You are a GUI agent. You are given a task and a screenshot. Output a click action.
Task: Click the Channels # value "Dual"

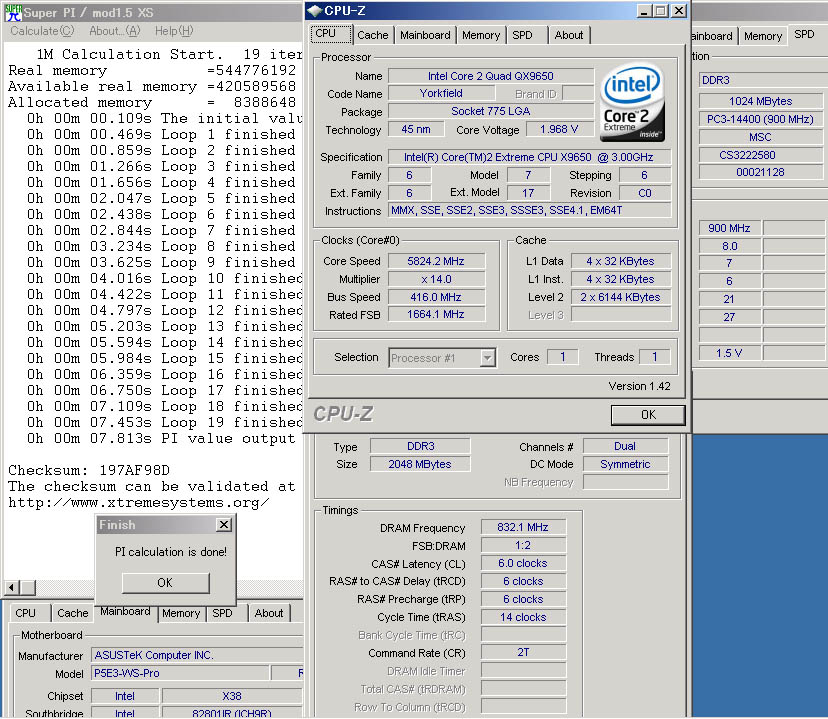[x=625, y=446]
